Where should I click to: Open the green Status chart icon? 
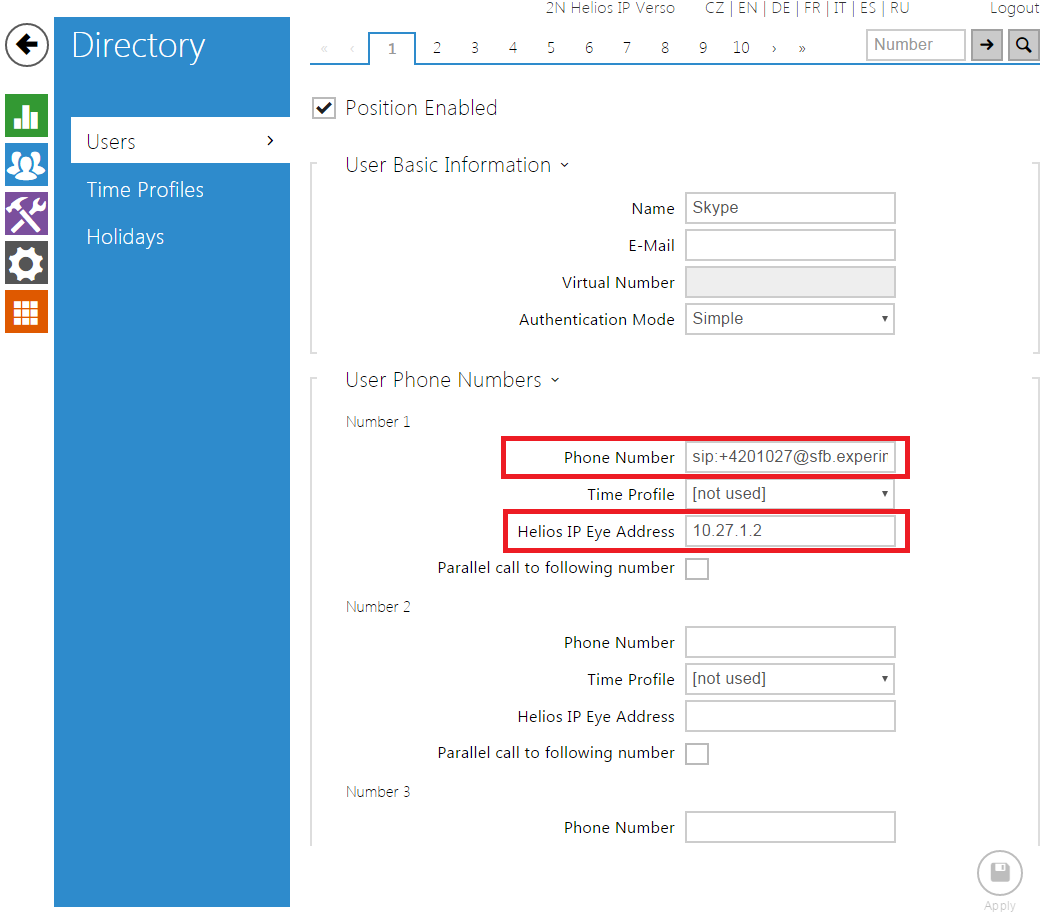click(x=26, y=115)
